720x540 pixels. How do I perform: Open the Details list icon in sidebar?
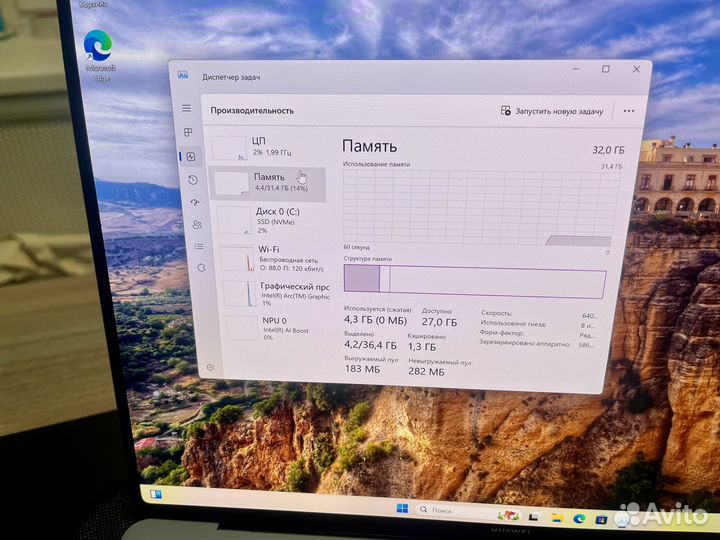coord(199,247)
